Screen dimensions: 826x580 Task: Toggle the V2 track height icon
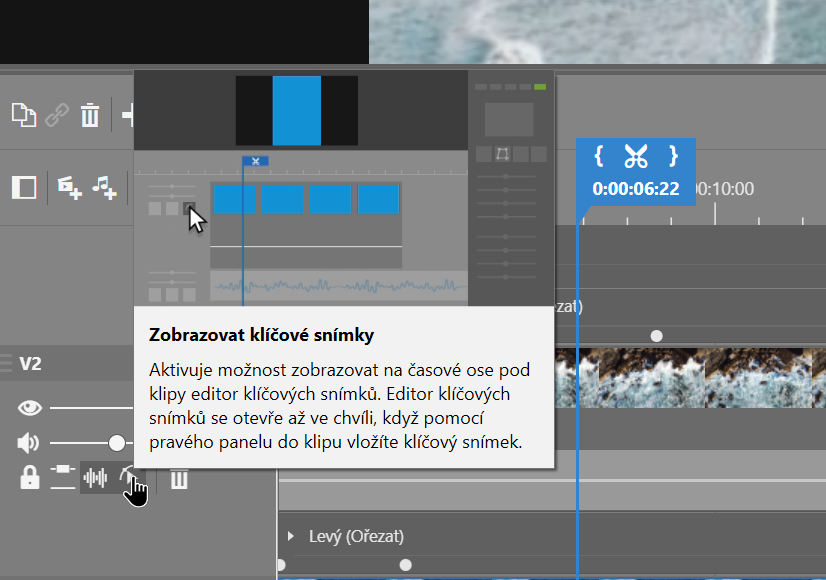tap(63, 479)
